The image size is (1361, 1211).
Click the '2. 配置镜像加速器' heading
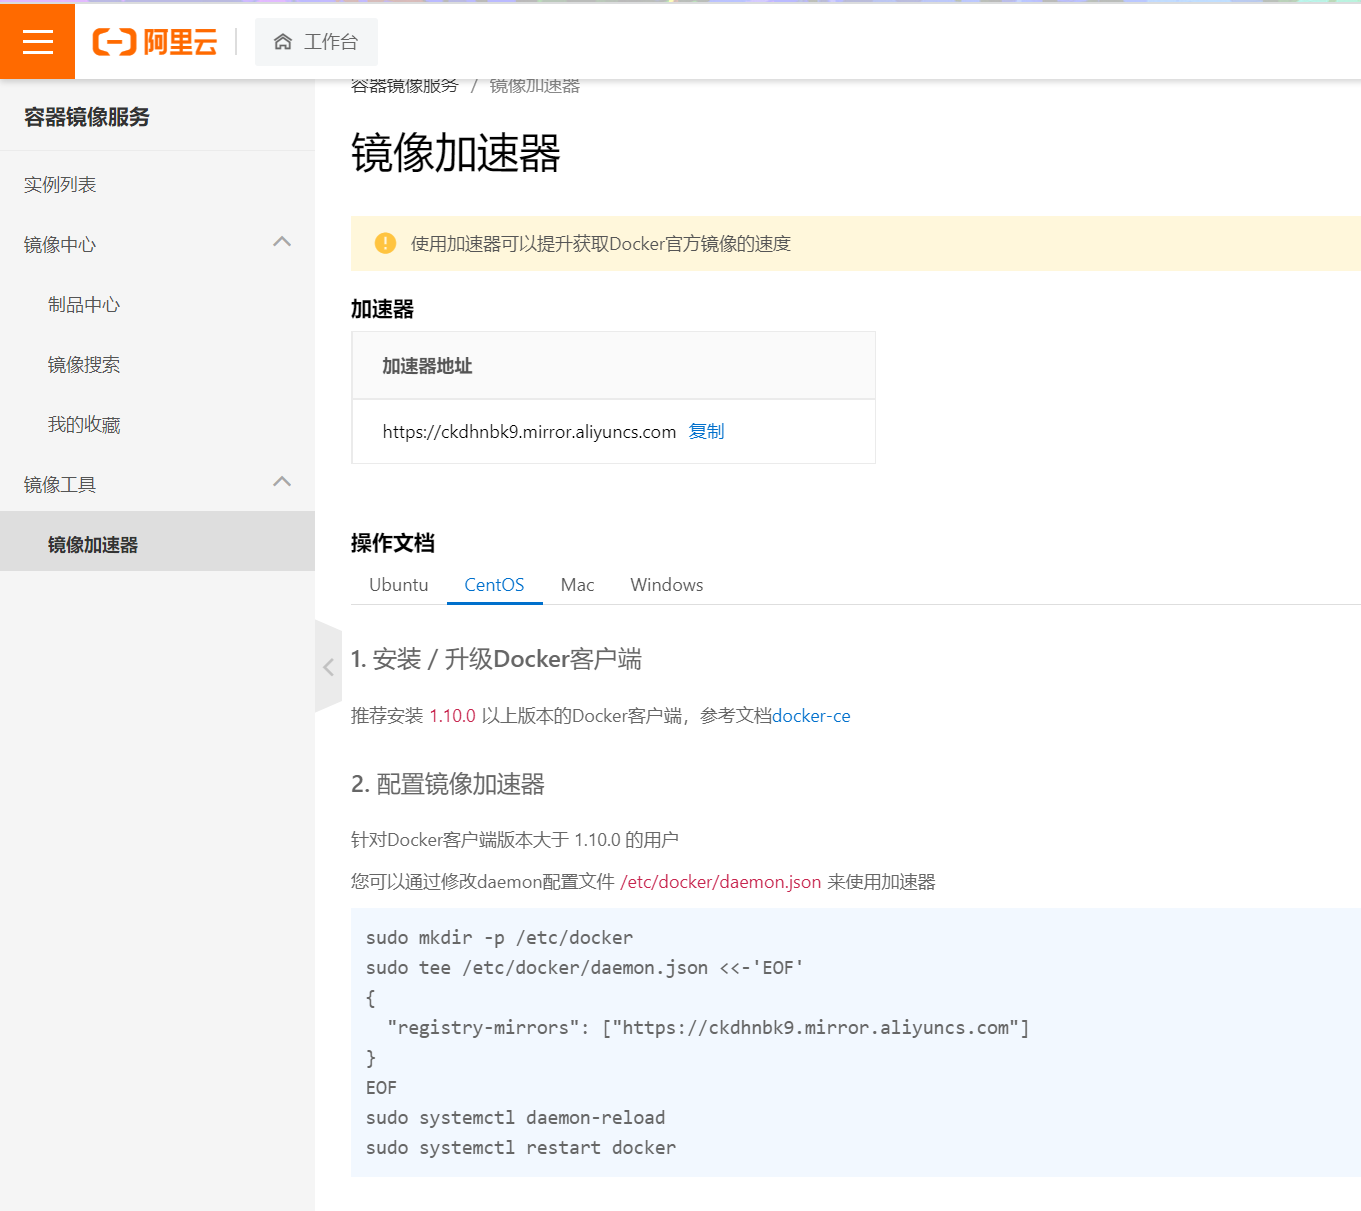click(x=448, y=784)
